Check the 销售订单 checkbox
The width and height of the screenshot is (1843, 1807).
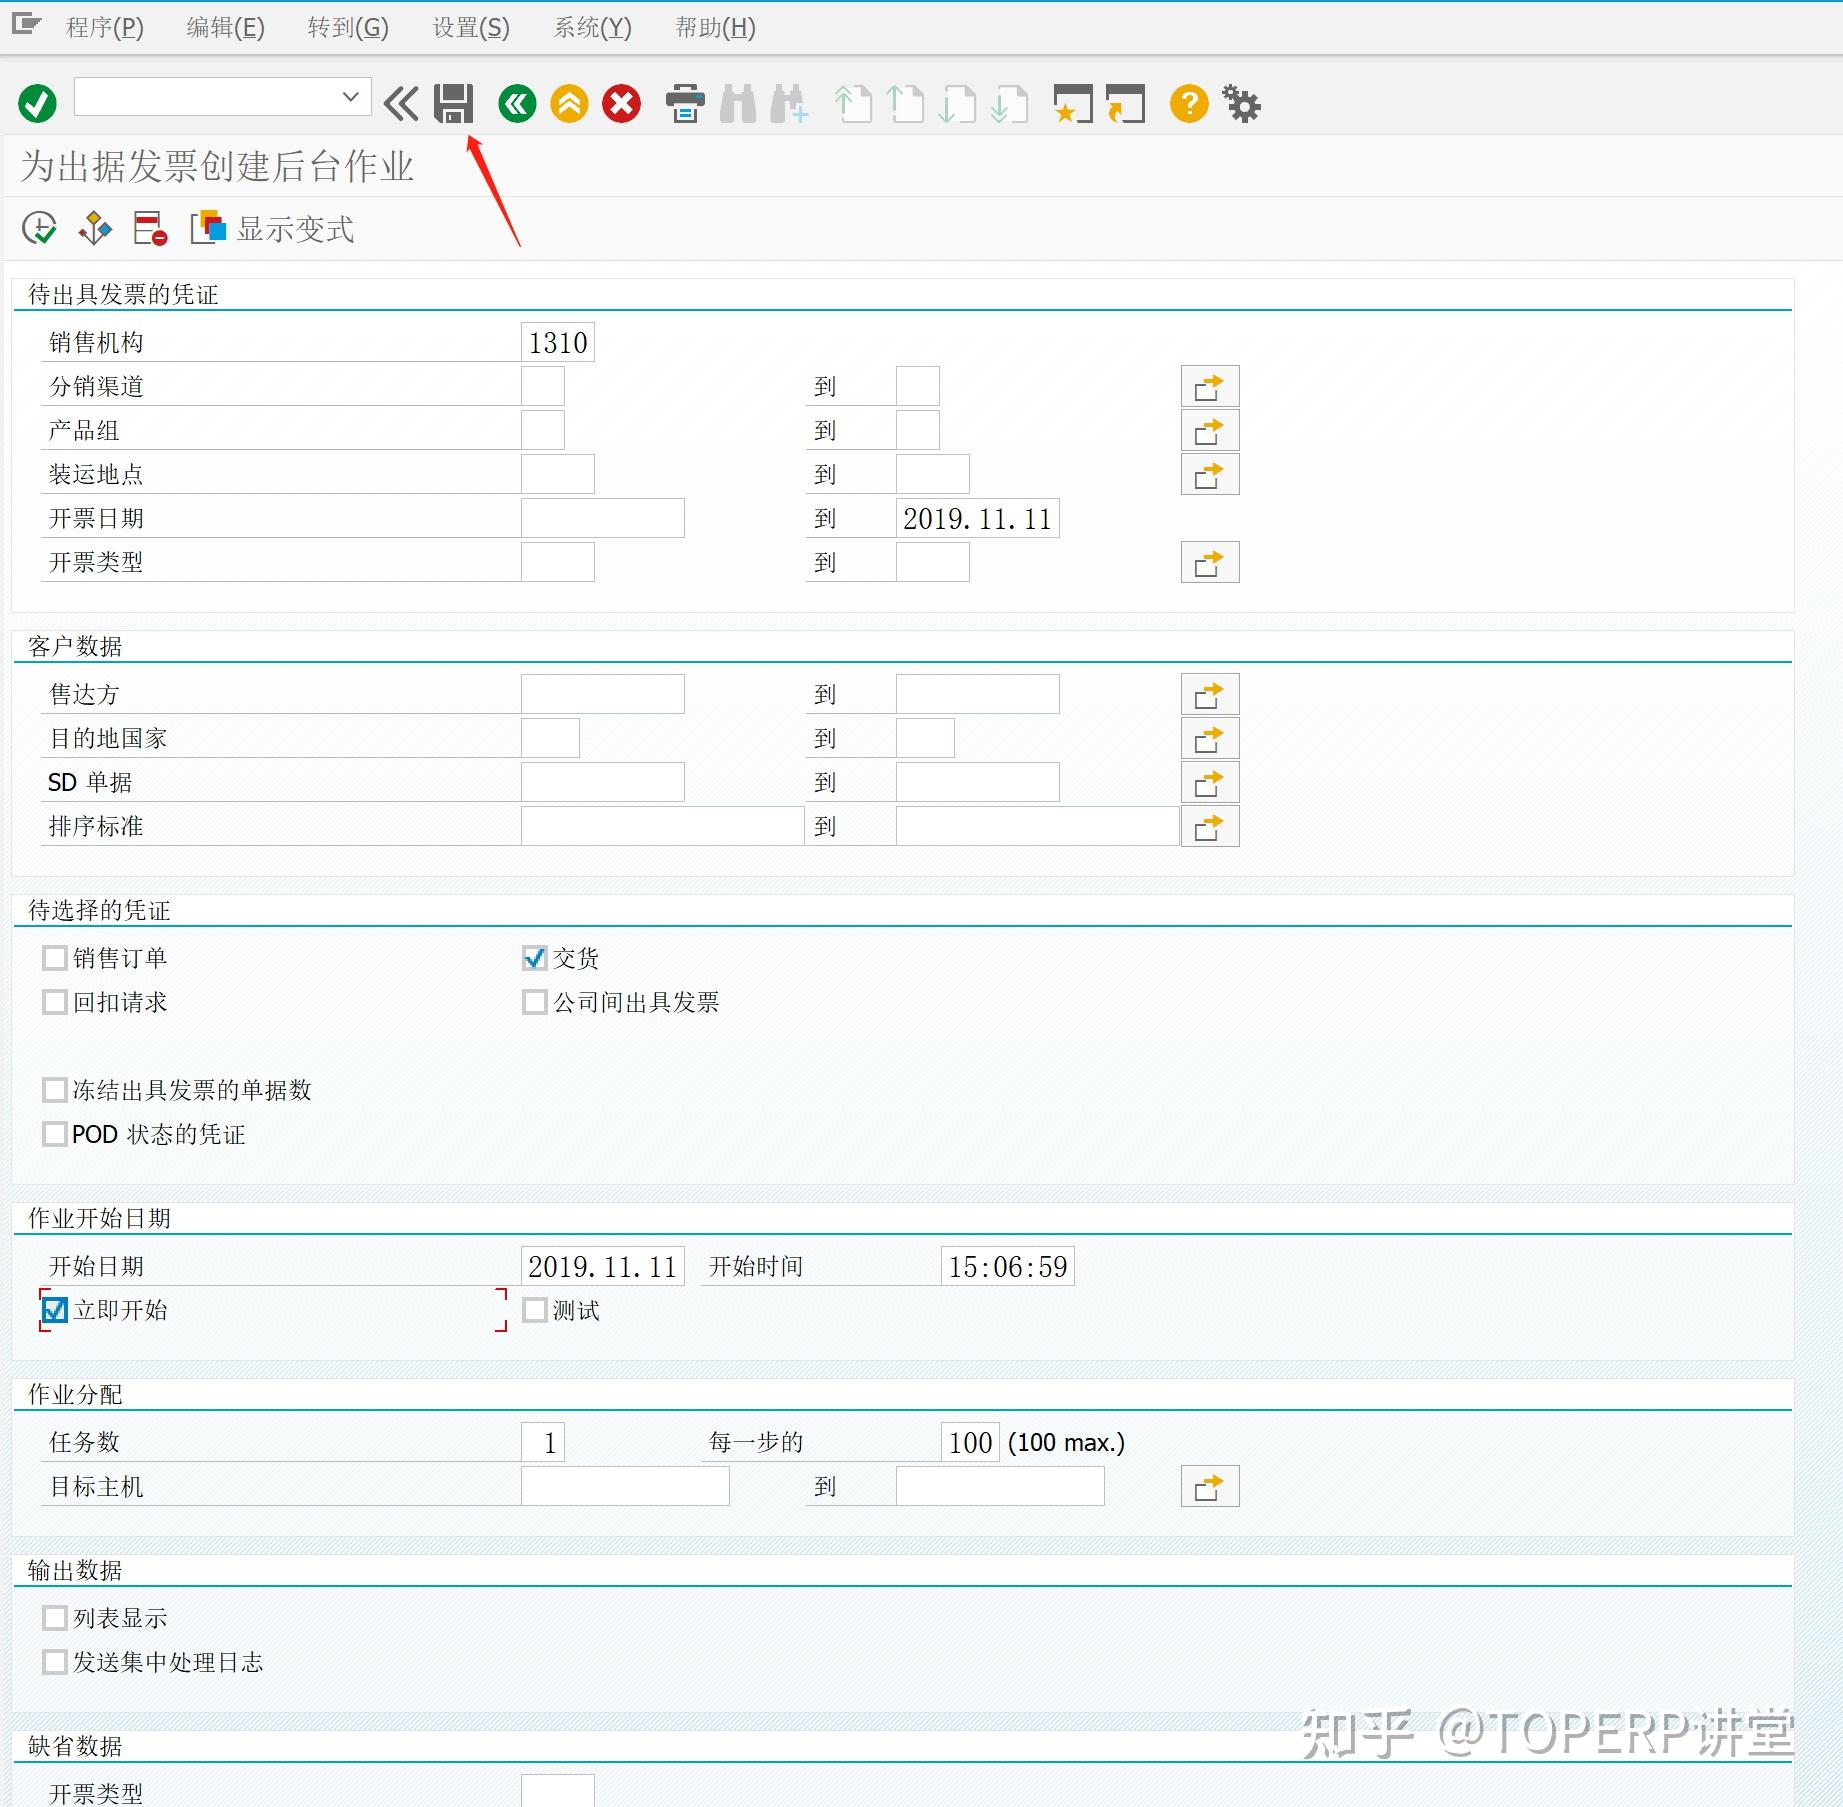pyautogui.click(x=55, y=957)
